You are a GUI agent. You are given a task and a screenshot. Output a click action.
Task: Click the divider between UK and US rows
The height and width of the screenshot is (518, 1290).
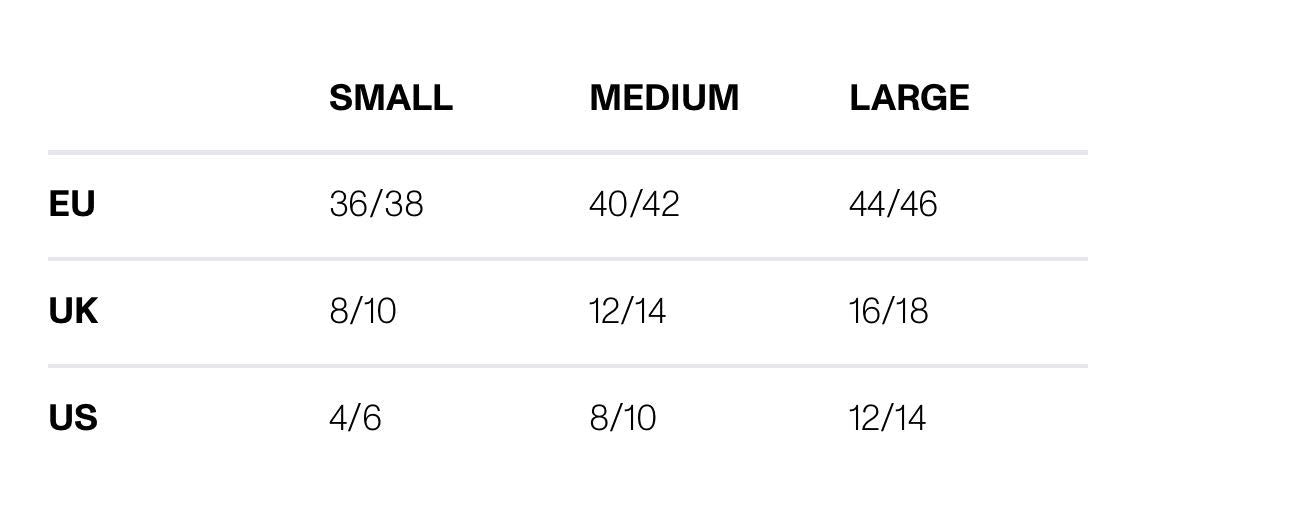(567, 366)
